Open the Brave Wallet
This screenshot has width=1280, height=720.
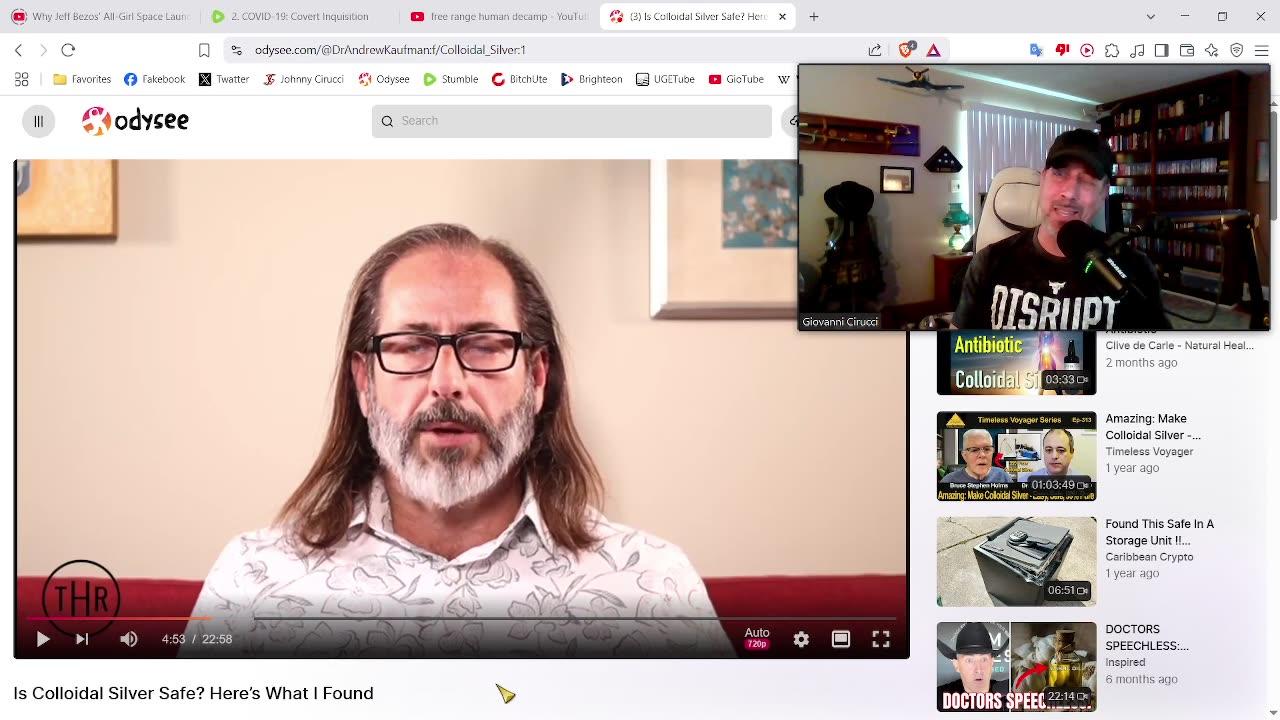[x=1187, y=50]
